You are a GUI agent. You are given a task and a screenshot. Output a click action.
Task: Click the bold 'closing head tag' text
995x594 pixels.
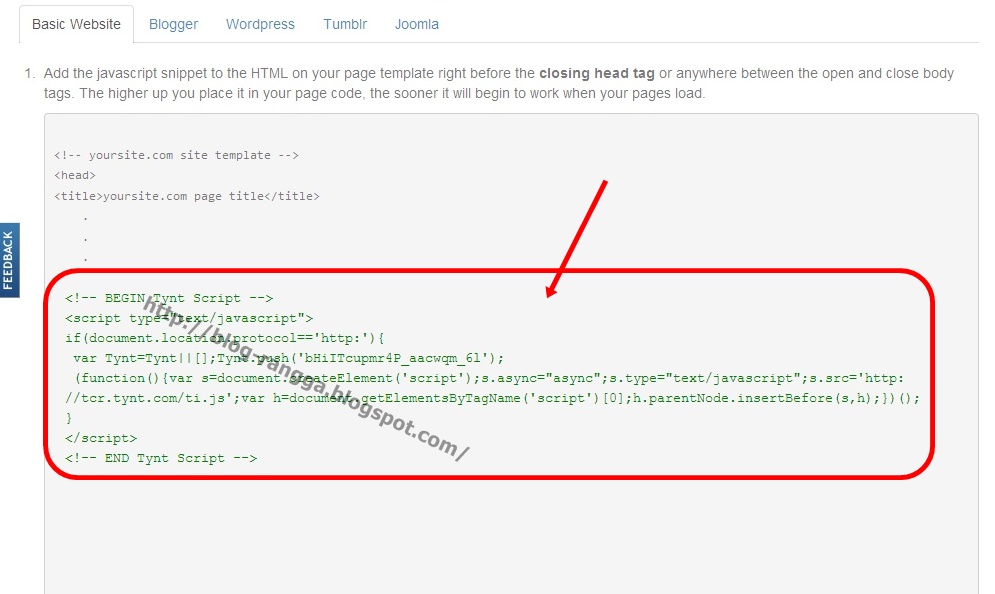pyautogui.click(x=596, y=73)
